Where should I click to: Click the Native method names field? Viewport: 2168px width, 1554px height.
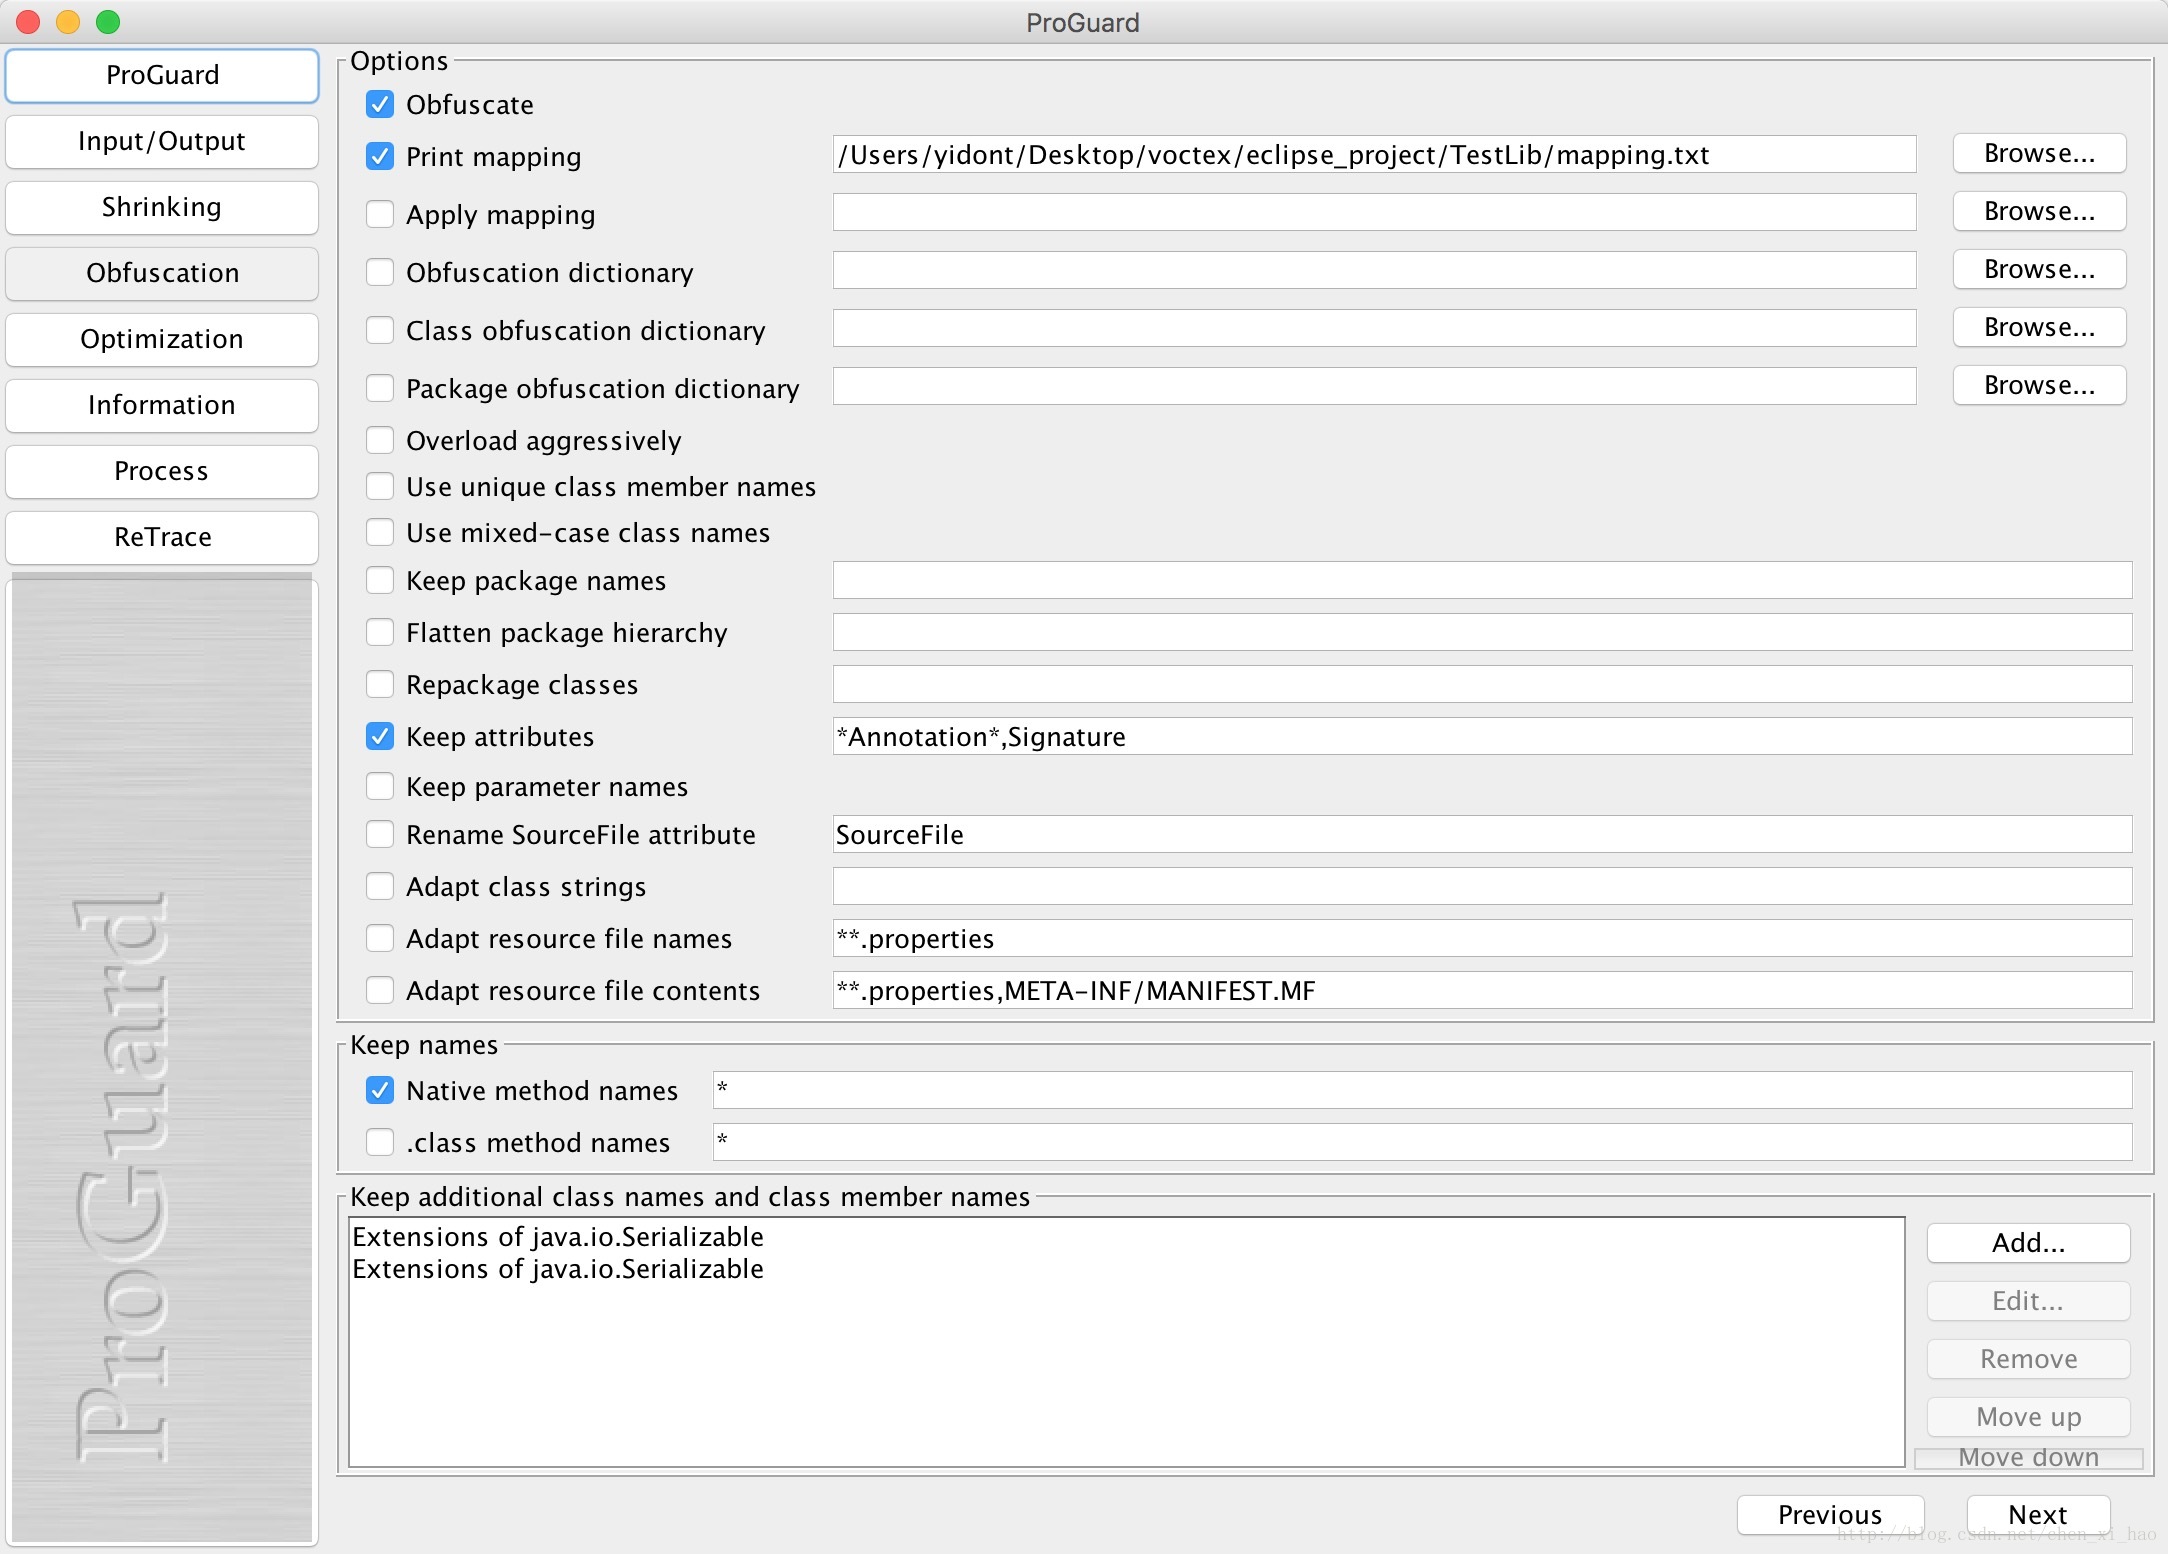pyautogui.click(x=1422, y=1090)
